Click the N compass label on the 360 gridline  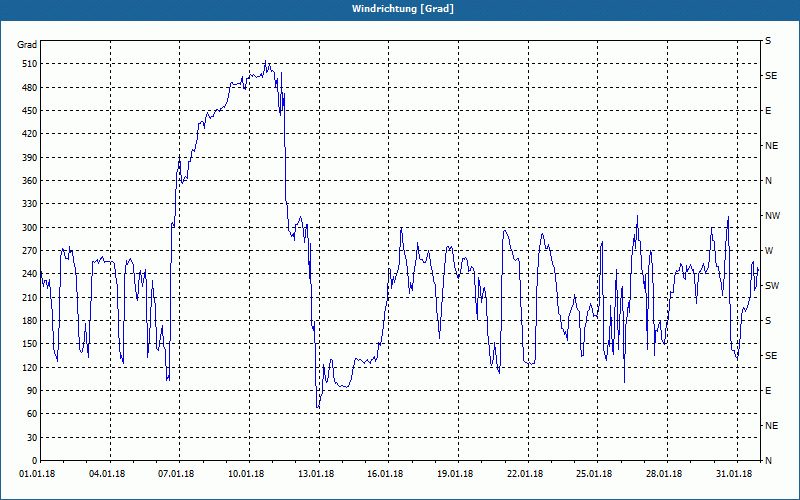[x=768, y=181]
